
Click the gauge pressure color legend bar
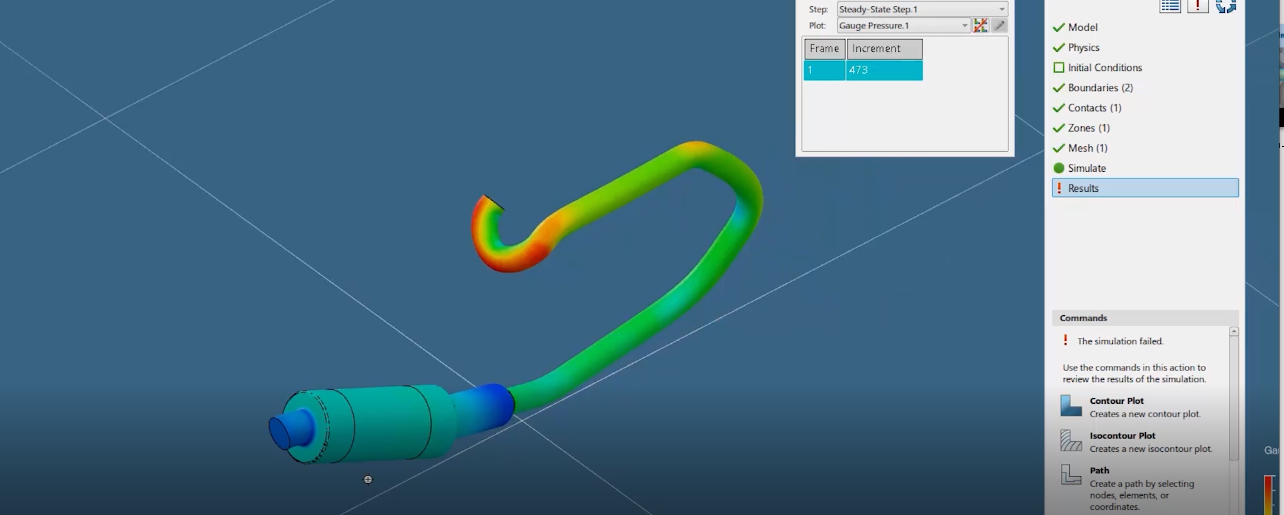pyautogui.click(x=1269, y=494)
